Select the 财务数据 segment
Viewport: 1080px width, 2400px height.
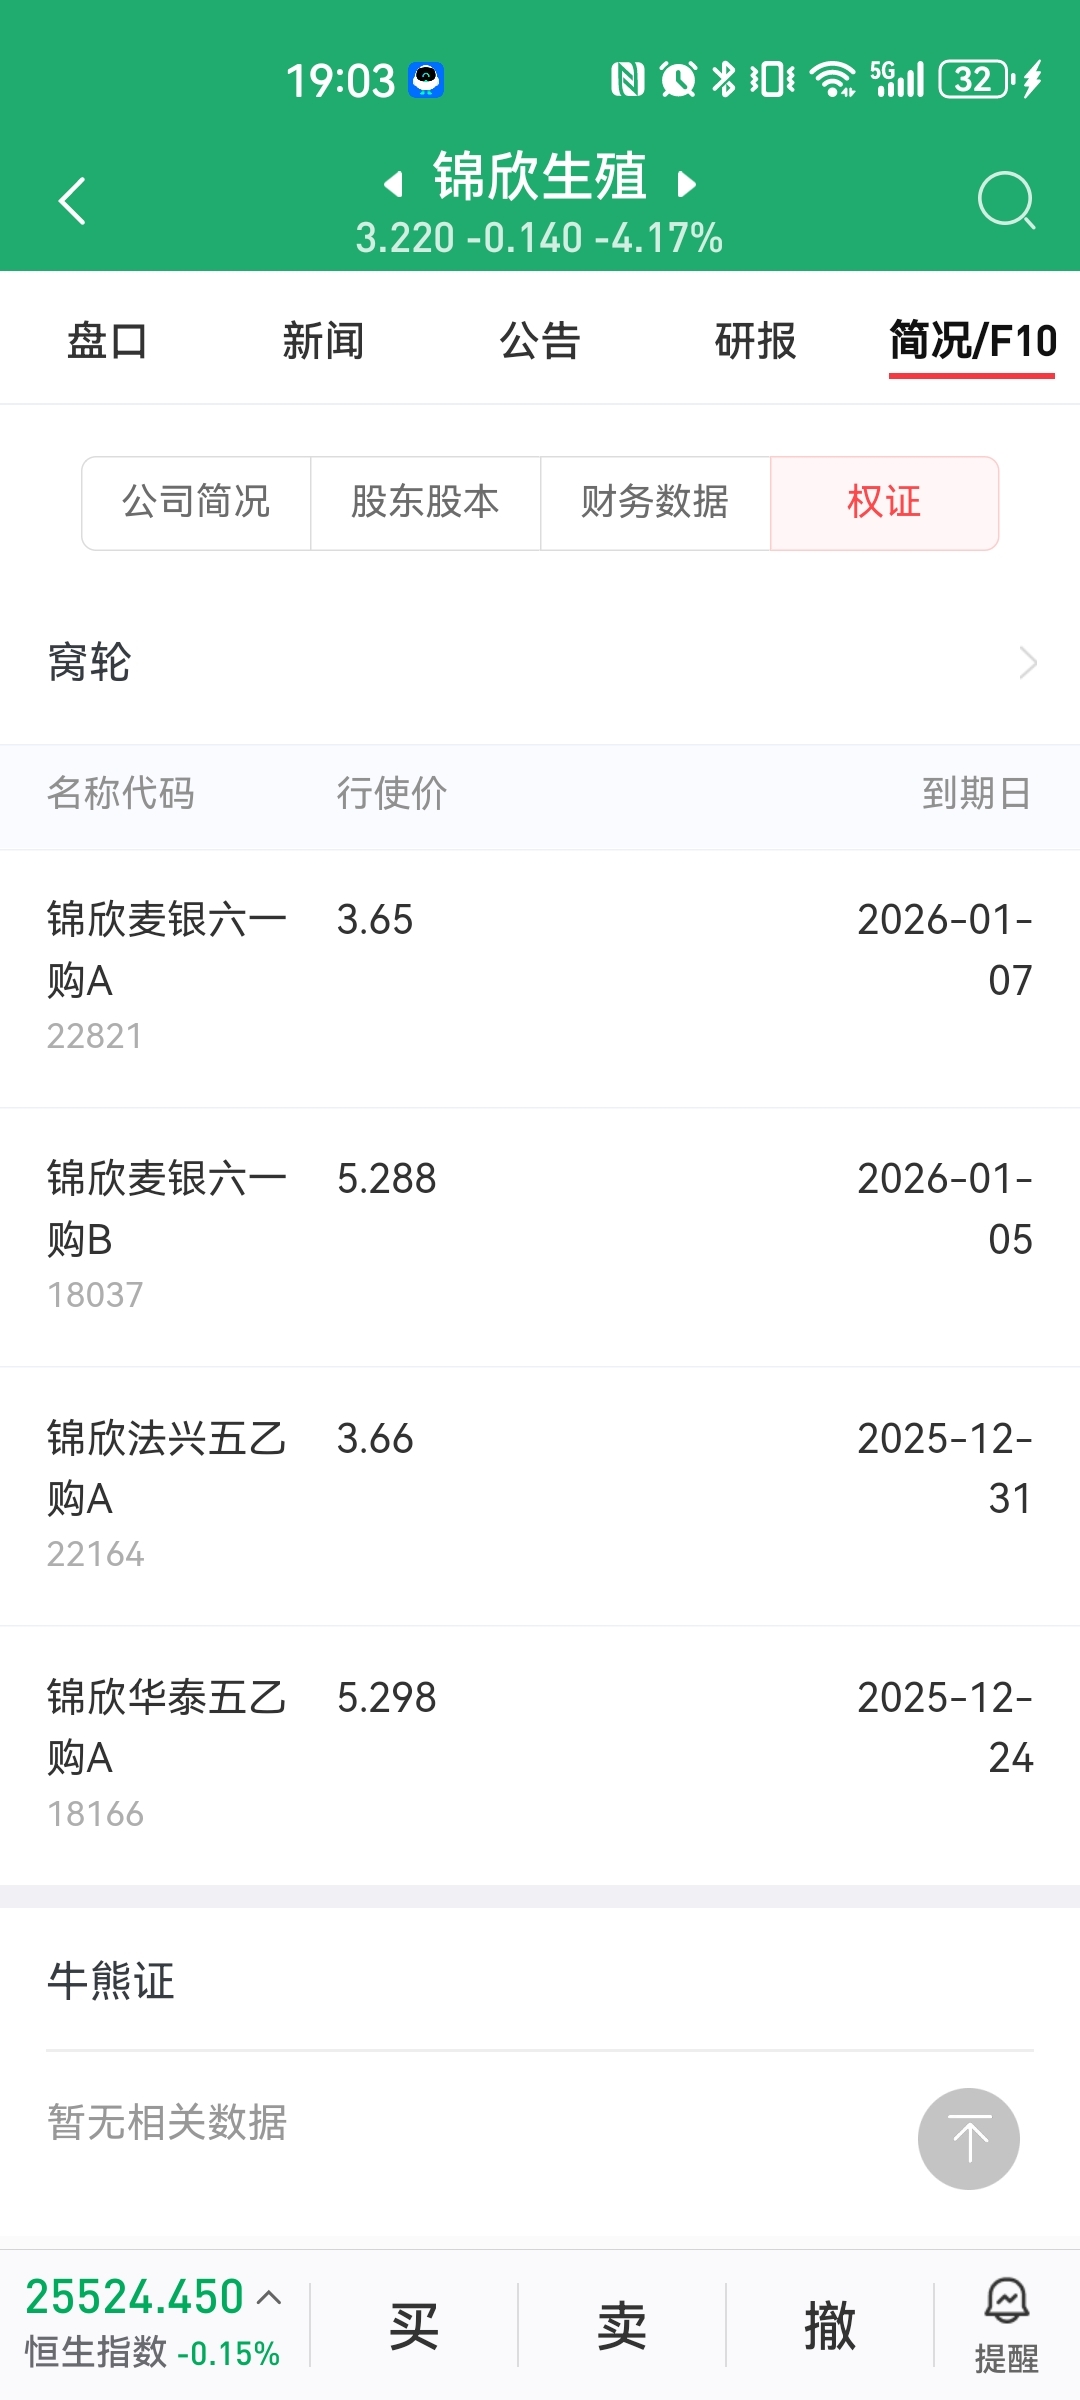pyautogui.click(x=656, y=503)
